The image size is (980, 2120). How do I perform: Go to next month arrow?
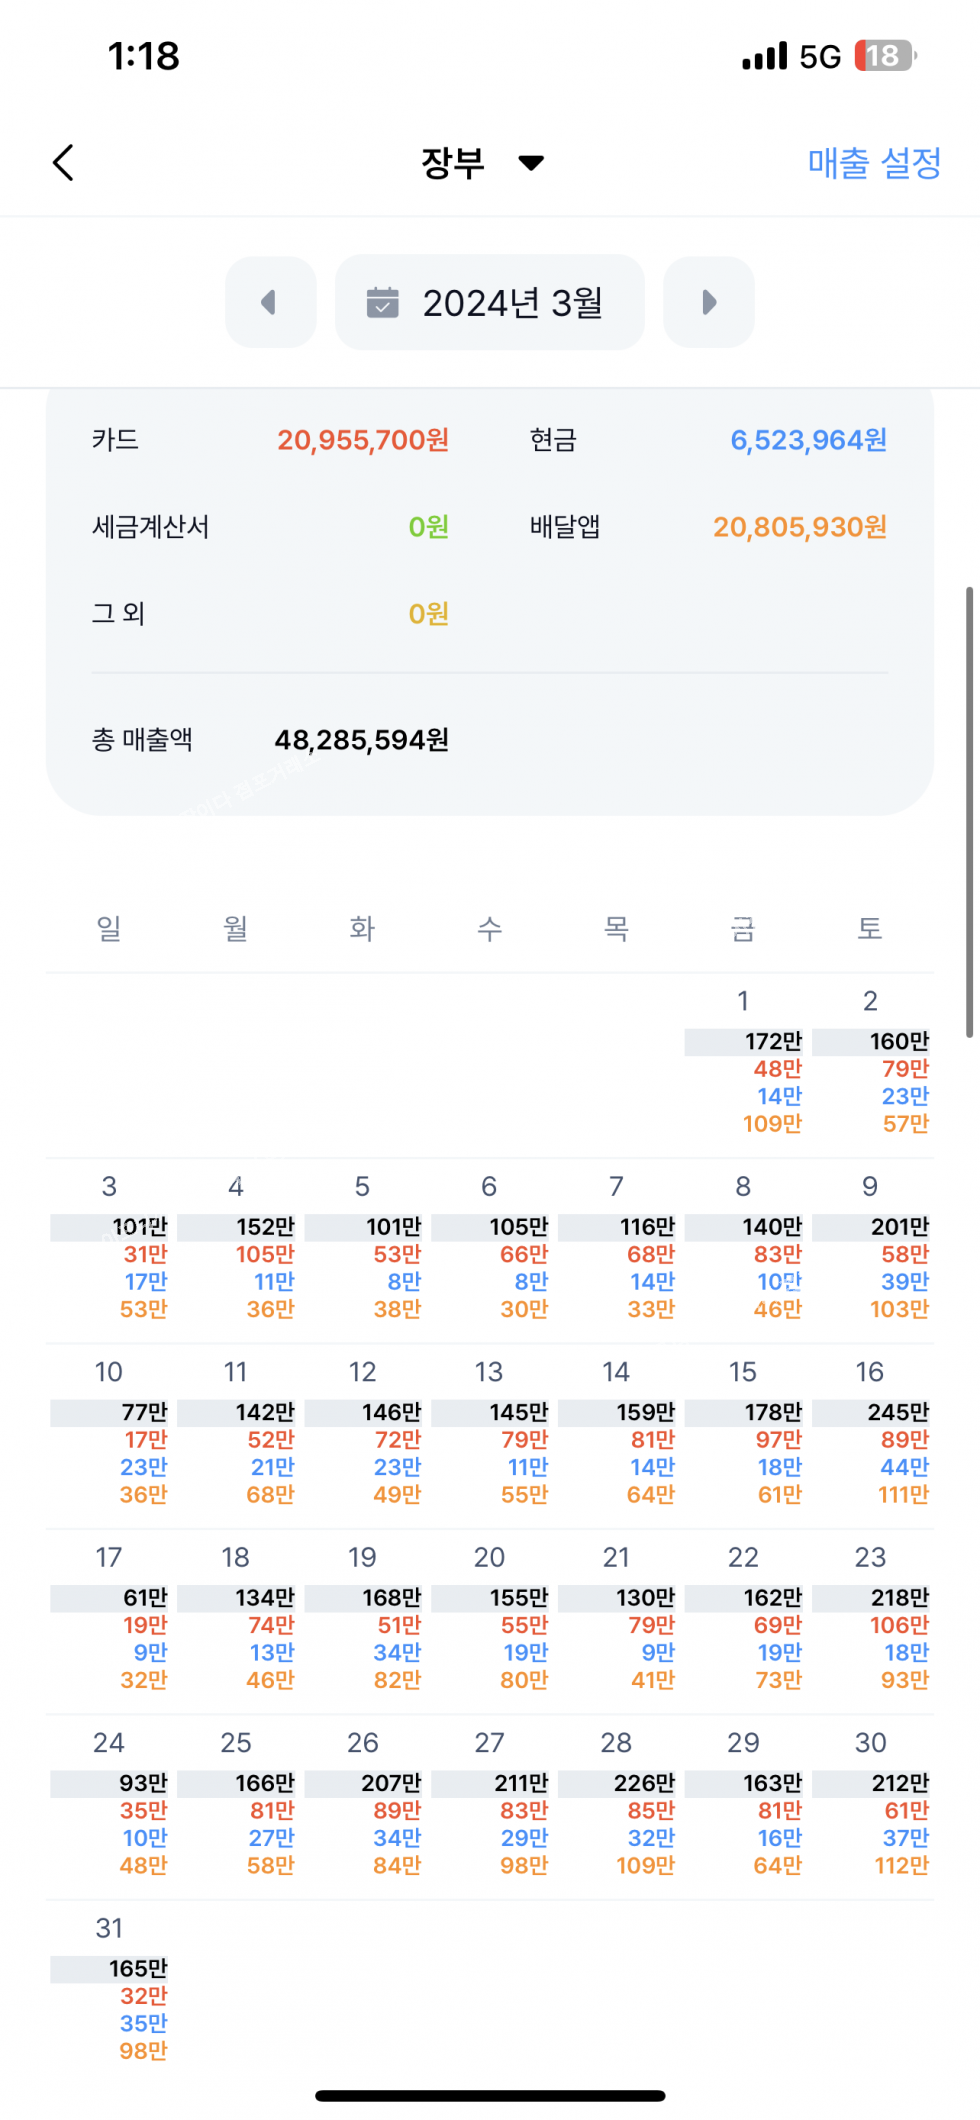(709, 302)
